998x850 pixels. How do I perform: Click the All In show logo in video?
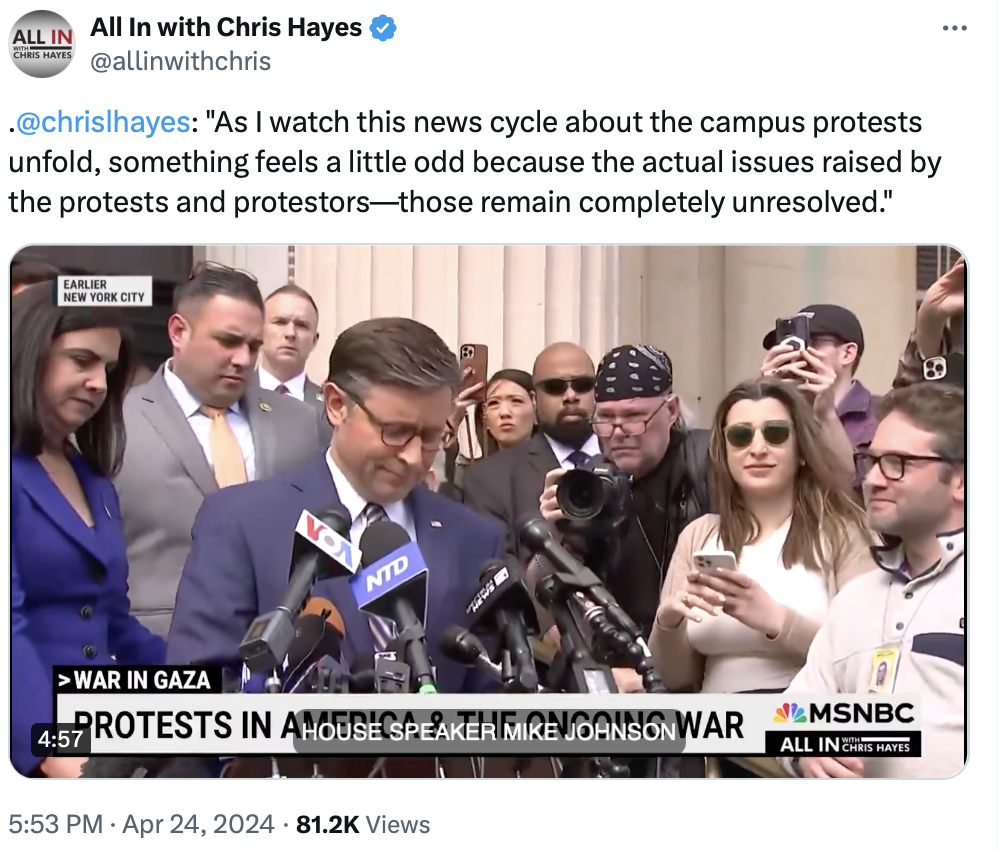843,744
